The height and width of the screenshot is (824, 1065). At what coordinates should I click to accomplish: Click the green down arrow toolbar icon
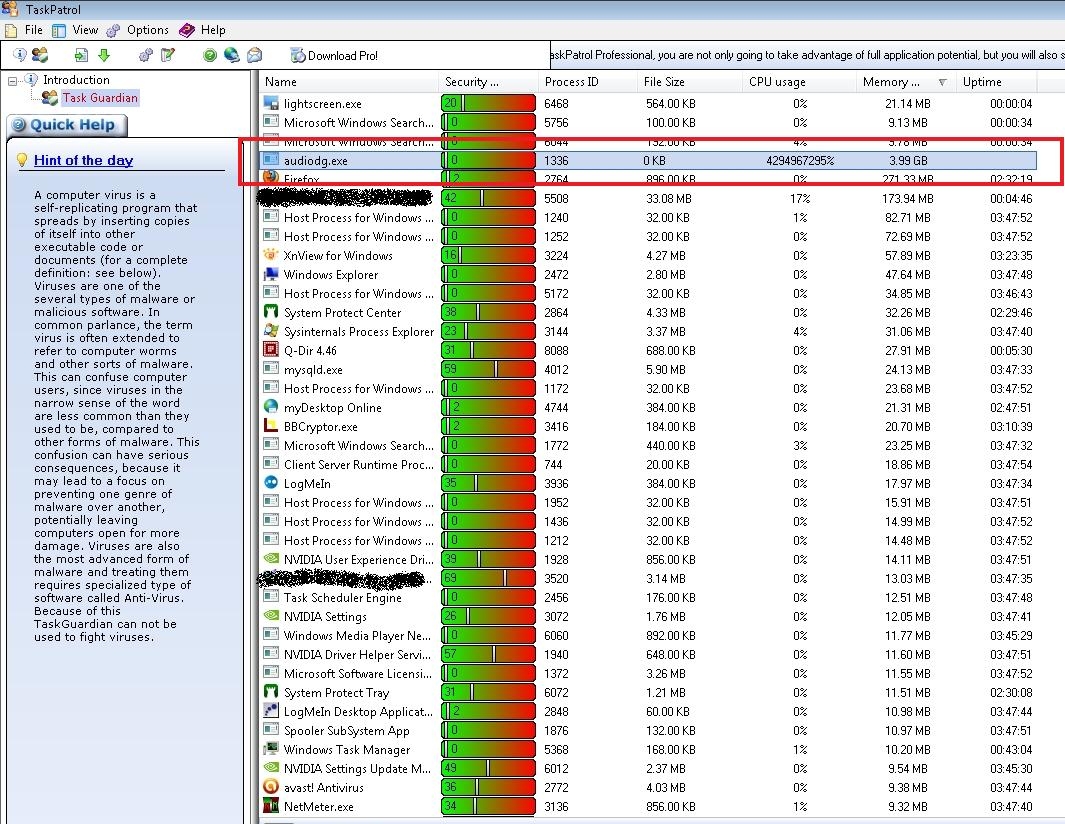(104, 55)
